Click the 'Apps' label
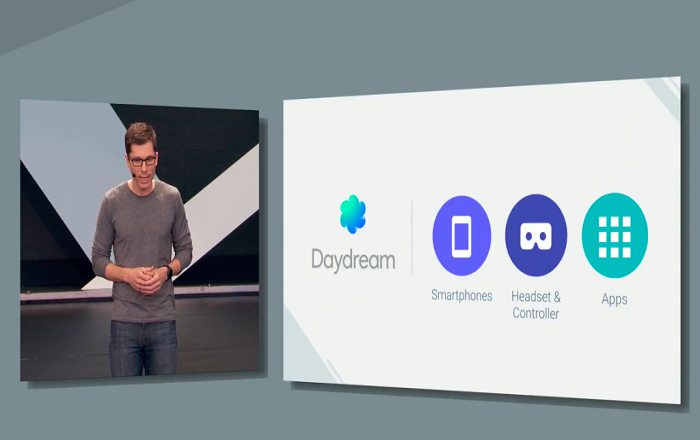Image resolution: width=700 pixels, height=440 pixels. tap(614, 299)
